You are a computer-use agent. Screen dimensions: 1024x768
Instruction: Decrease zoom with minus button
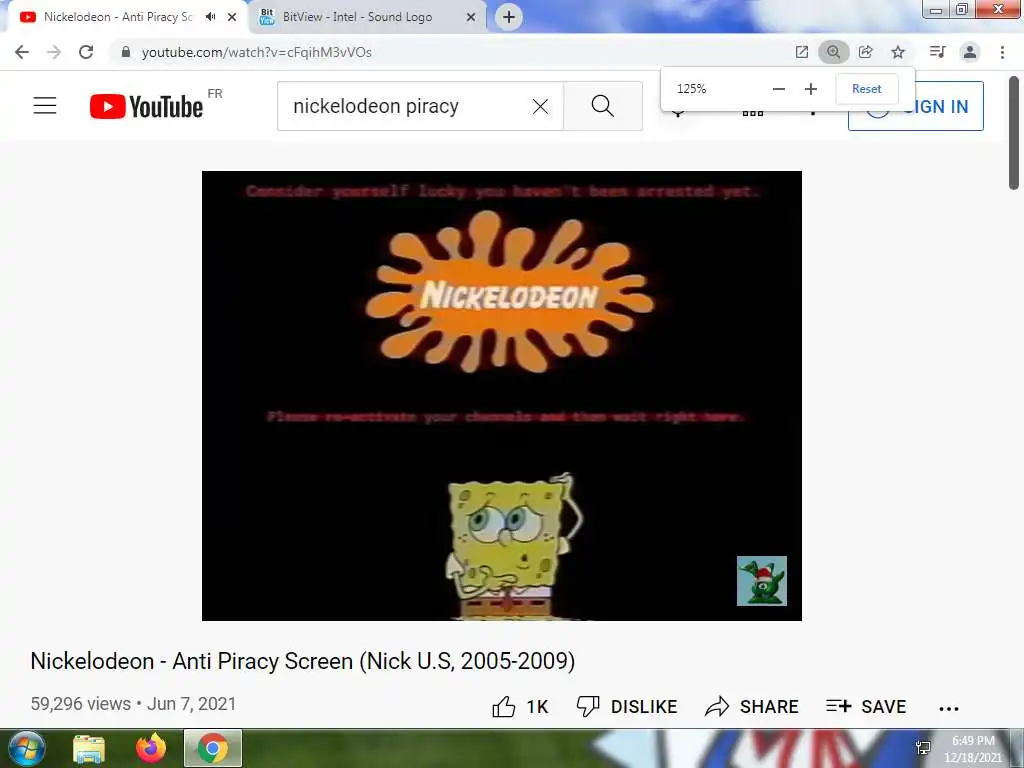[x=778, y=89]
